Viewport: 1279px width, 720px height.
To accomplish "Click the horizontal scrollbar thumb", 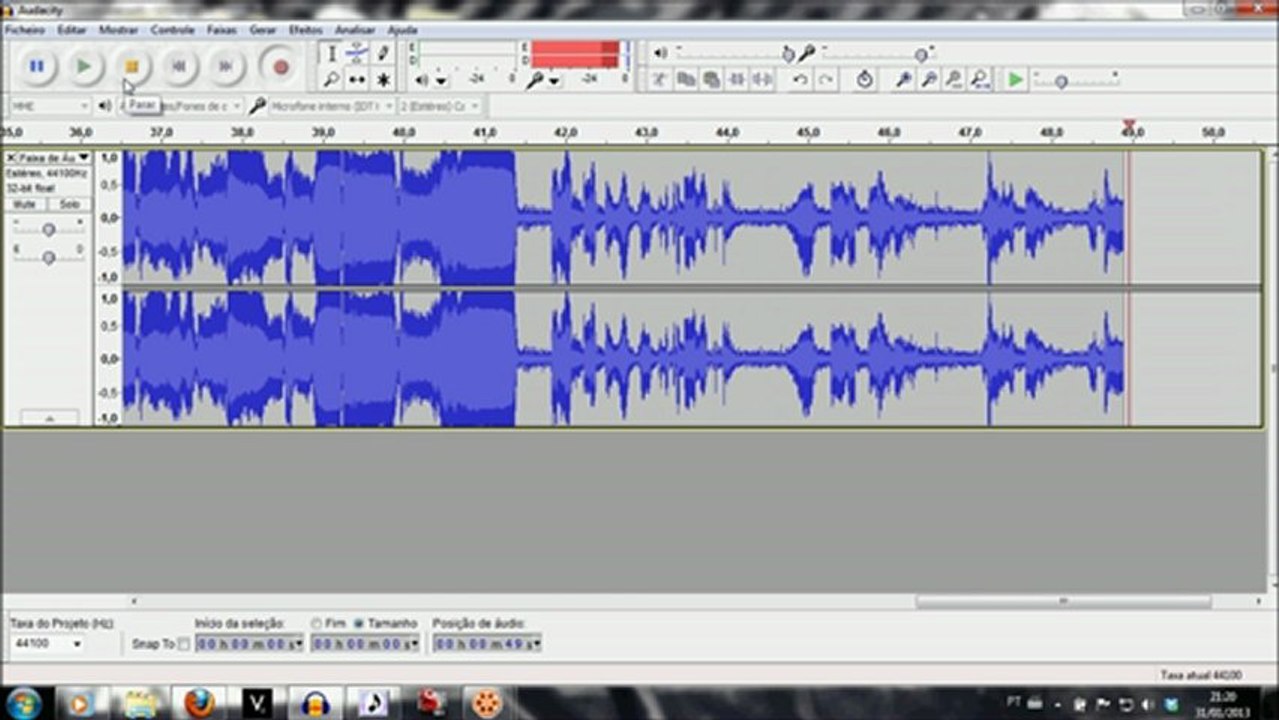I will tap(1063, 602).
